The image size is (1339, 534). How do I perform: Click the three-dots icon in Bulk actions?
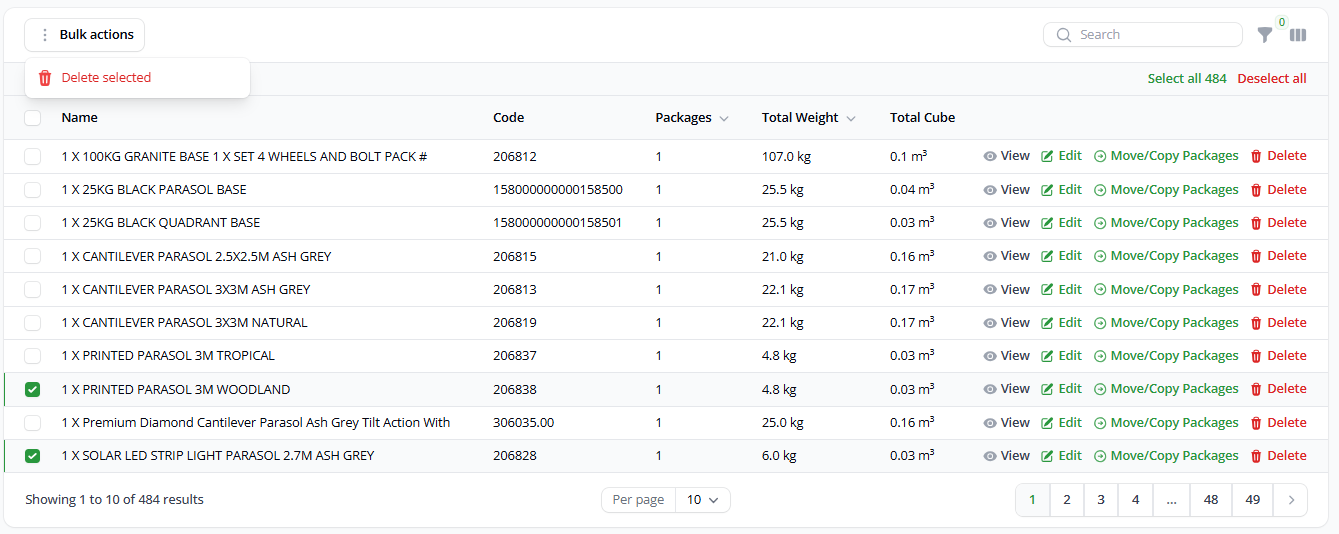point(44,35)
